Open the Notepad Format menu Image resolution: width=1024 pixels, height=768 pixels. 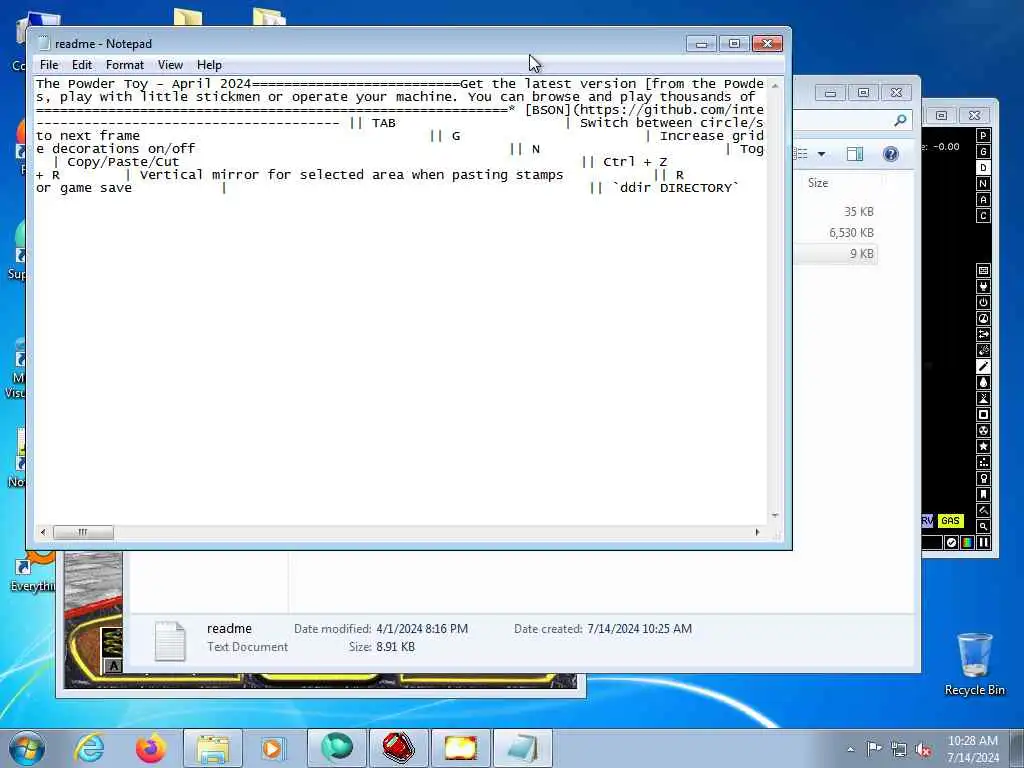pos(125,65)
